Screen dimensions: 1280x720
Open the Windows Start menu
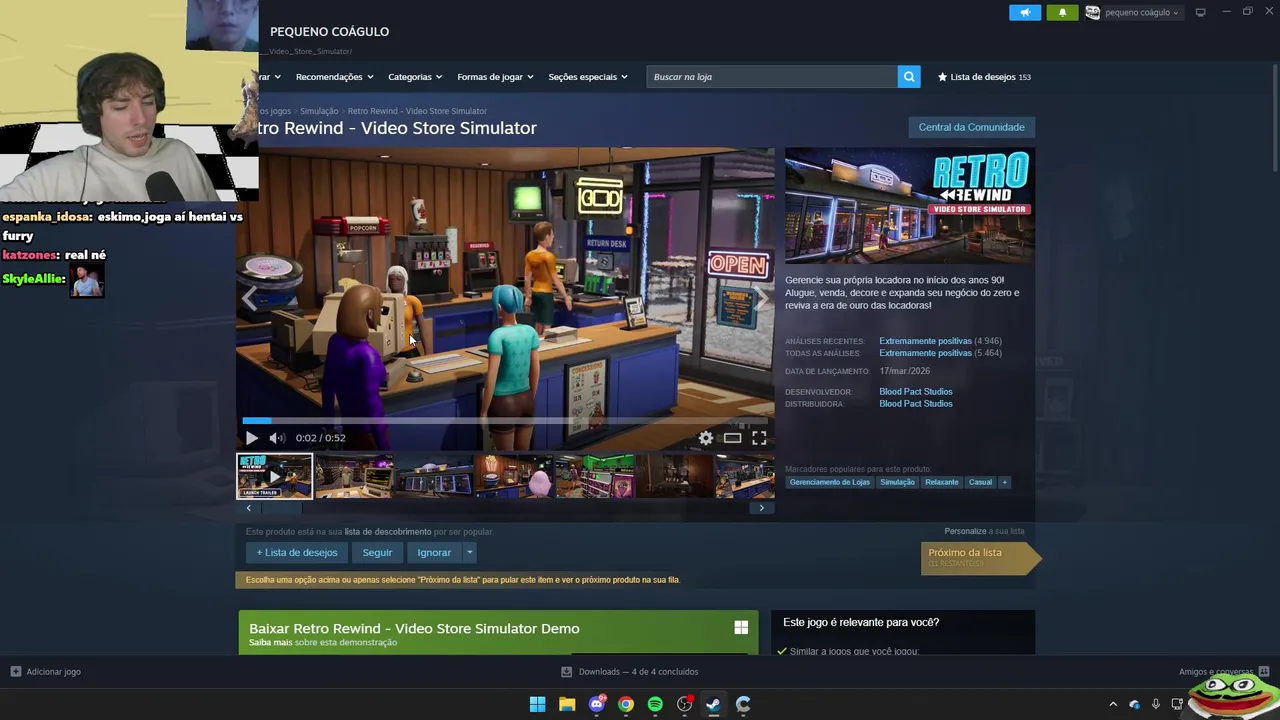point(537,704)
